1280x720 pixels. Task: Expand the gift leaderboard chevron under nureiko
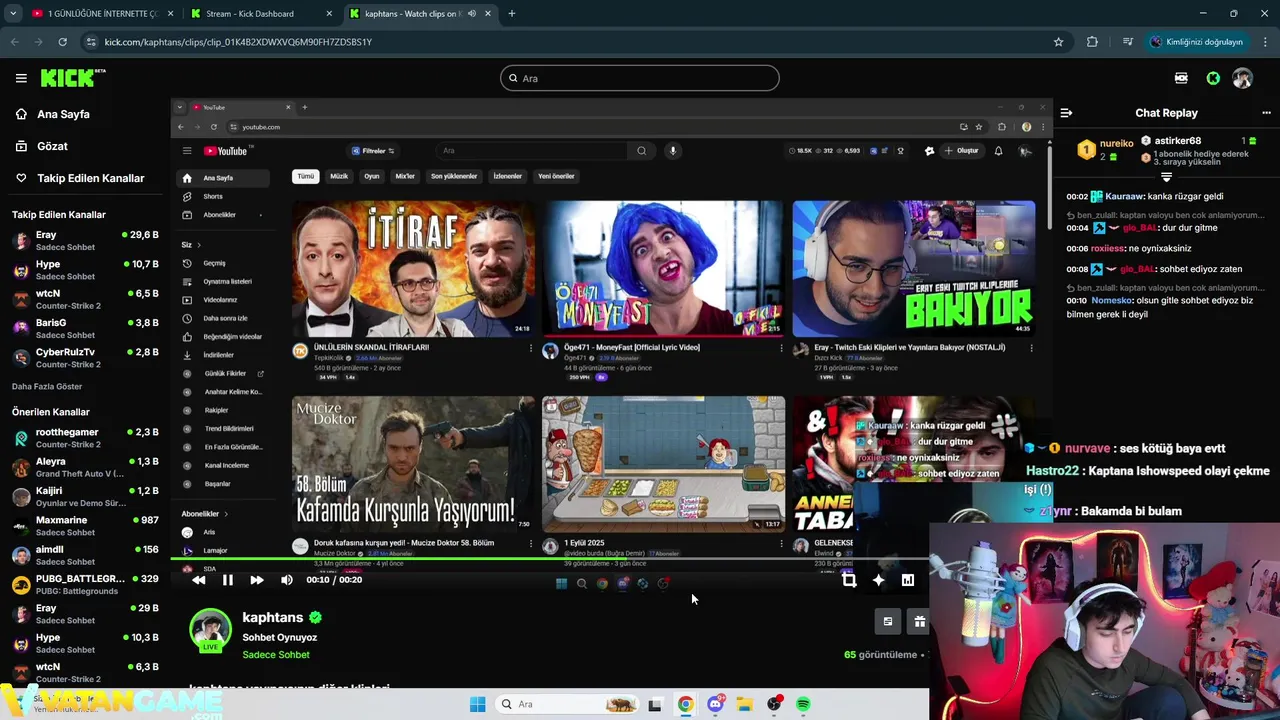[1166, 177]
